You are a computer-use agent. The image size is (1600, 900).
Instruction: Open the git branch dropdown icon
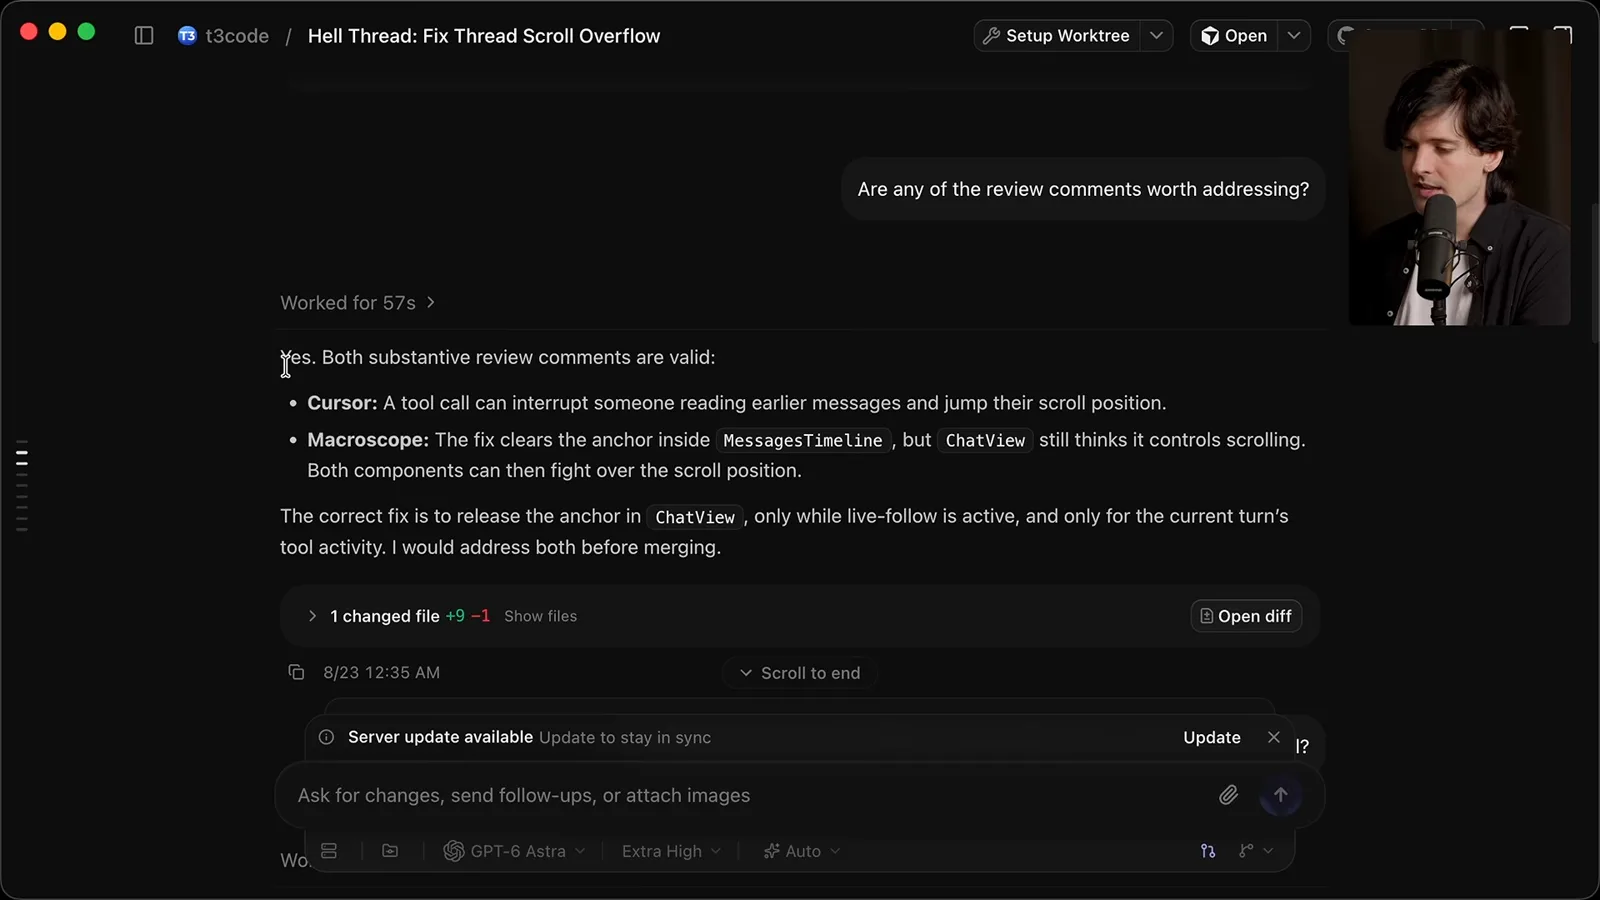(1256, 851)
